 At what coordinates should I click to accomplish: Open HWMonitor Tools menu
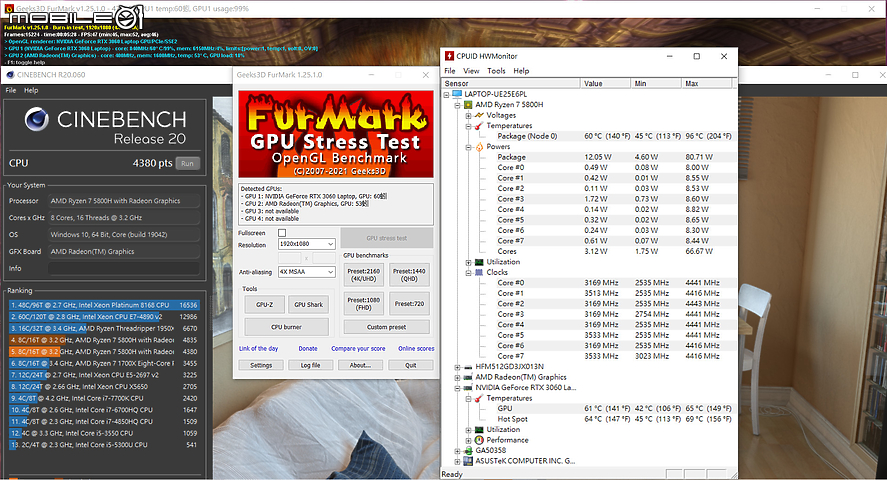[496, 71]
